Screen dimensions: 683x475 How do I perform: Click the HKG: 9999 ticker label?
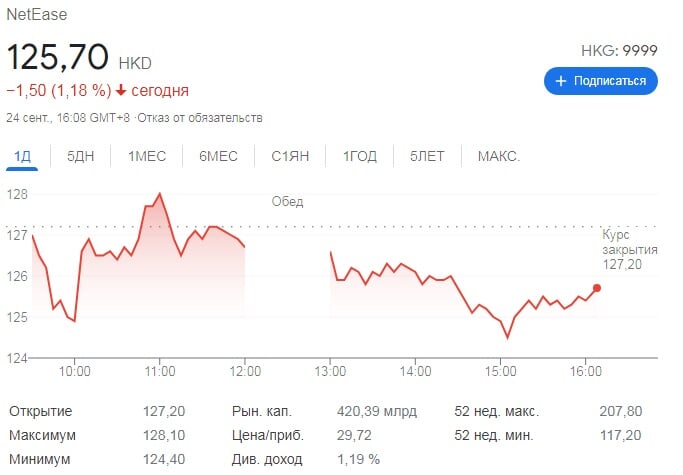(619, 51)
